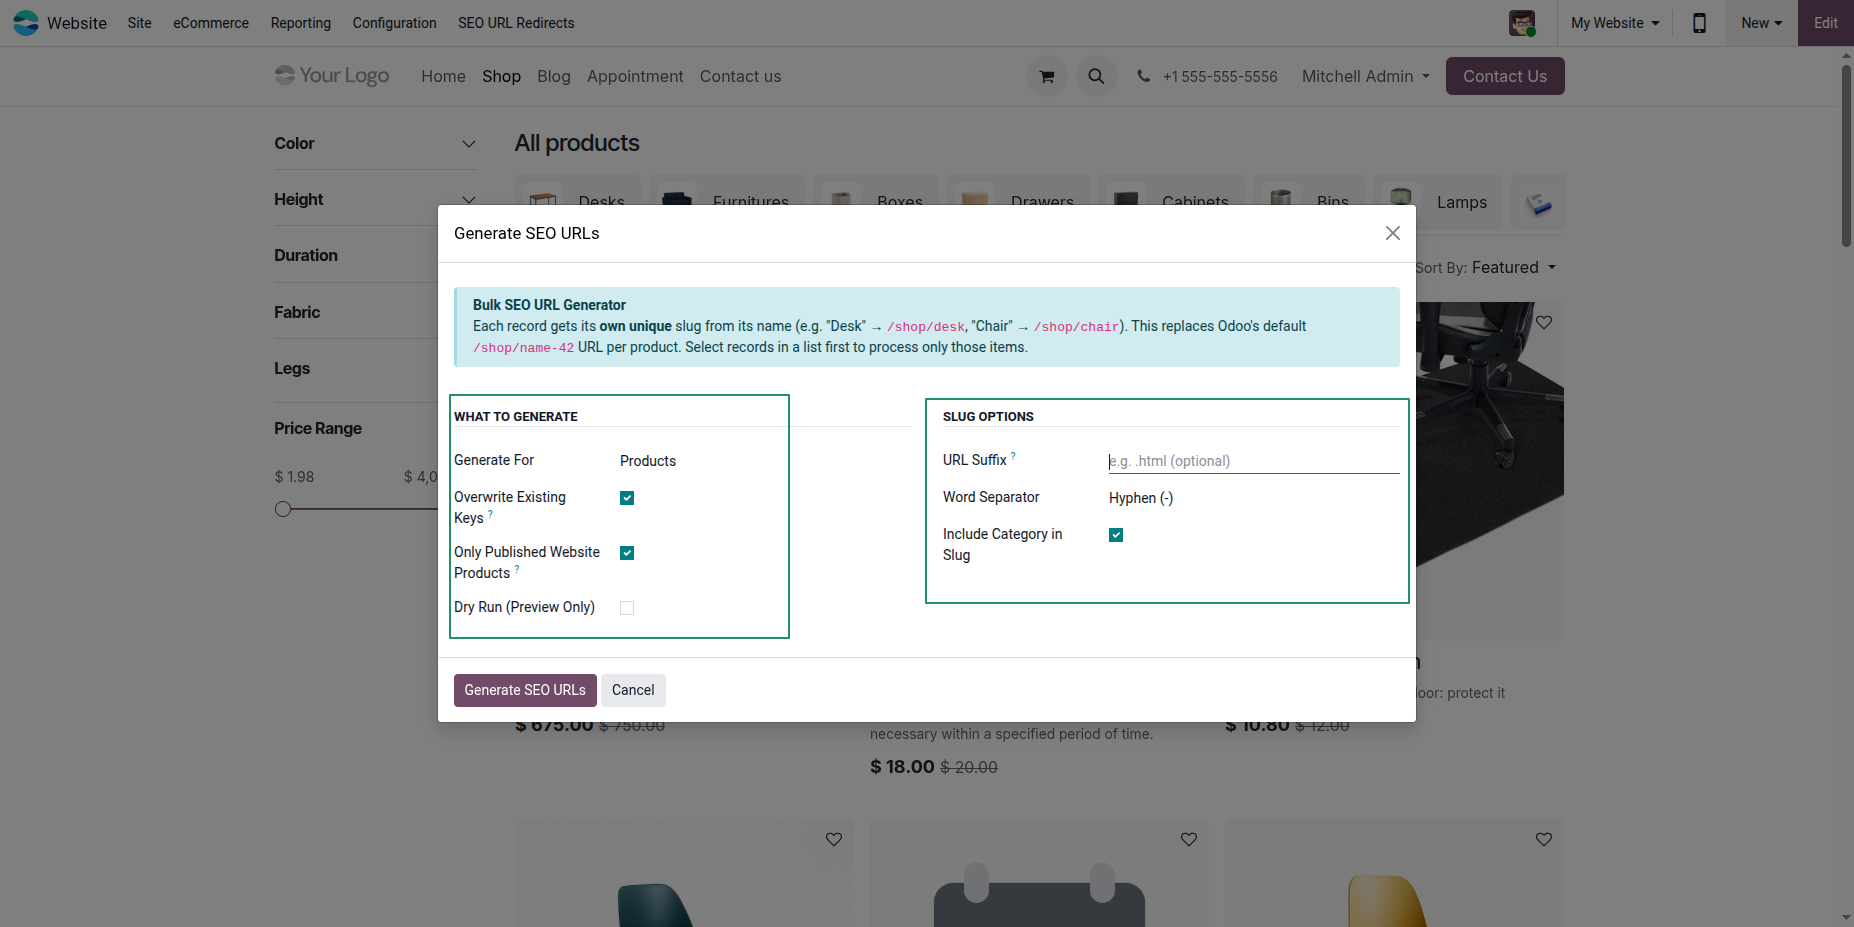
Task: Close the Generate SEO URLs dialog
Action: (x=1392, y=233)
